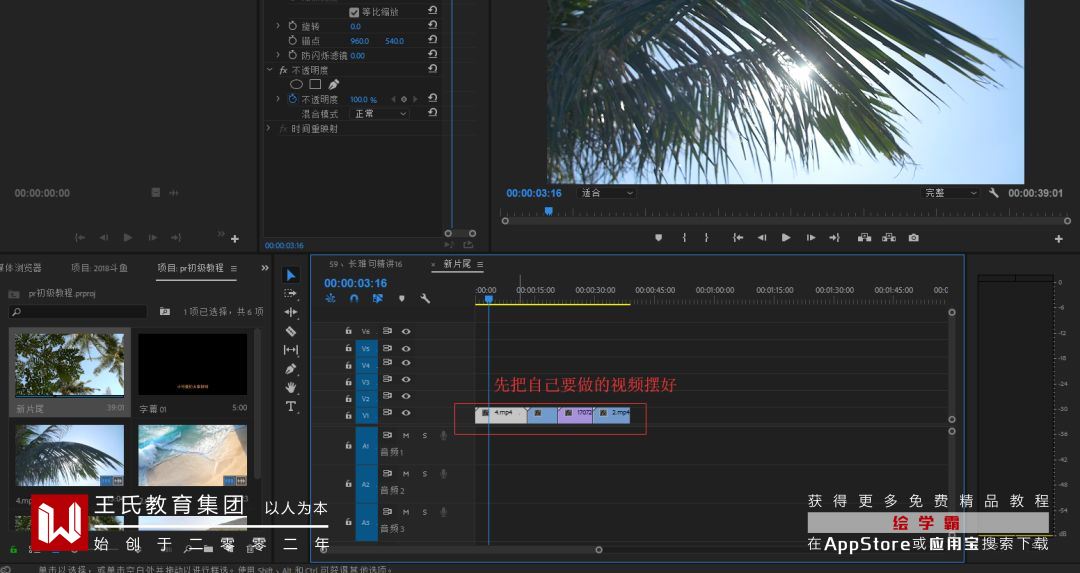Screen dimensions: 1080x573
Task: Toggle linked selection in the timeline
Action: coord(377,298)
